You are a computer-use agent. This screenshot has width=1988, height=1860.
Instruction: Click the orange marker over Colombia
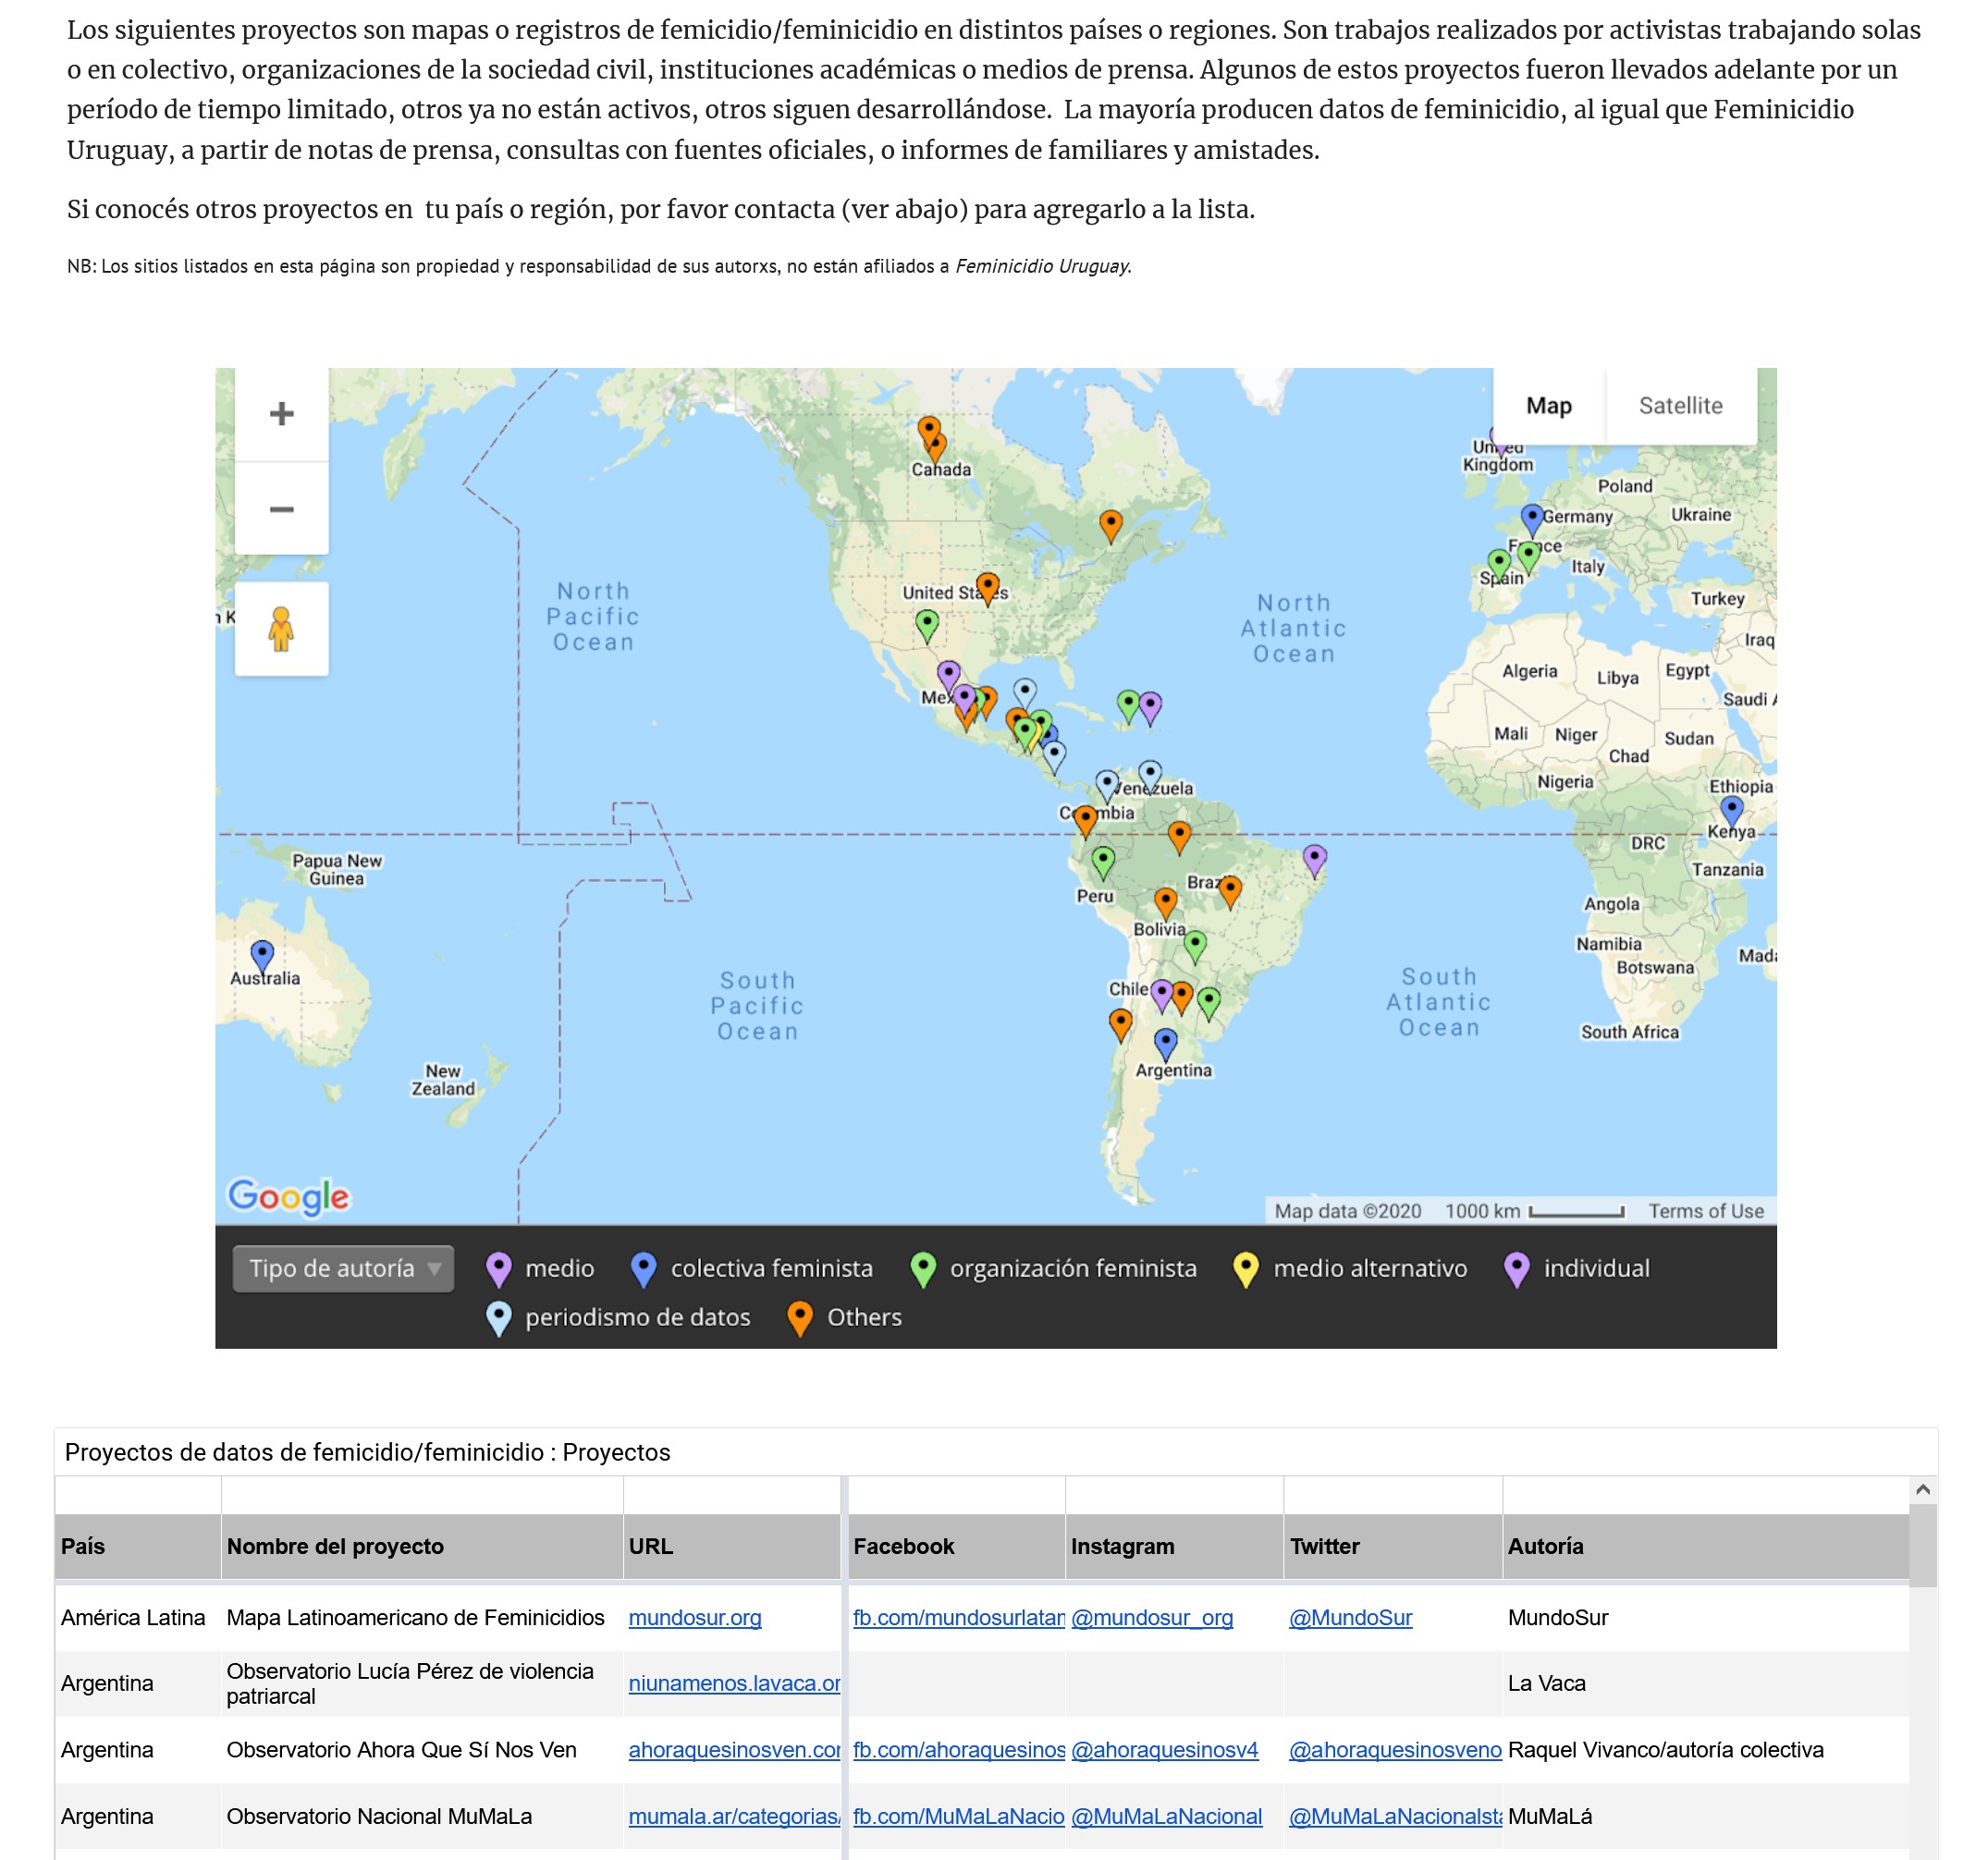pyautogui.click(x=1086, y=822)
